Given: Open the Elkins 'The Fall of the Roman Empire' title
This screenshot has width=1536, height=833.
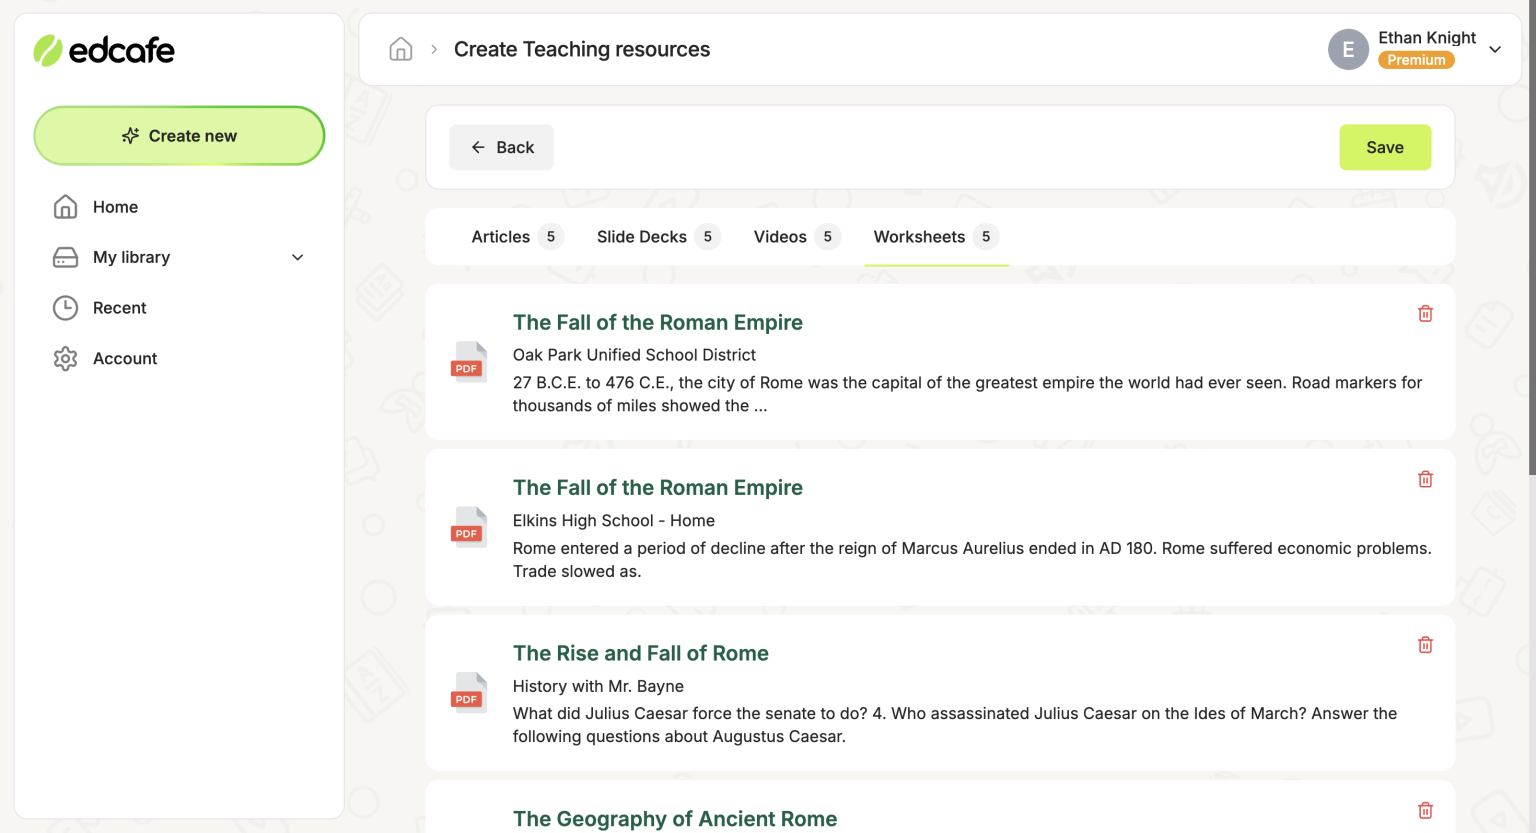Looking at the screenshot, I should tap(658, 487).
